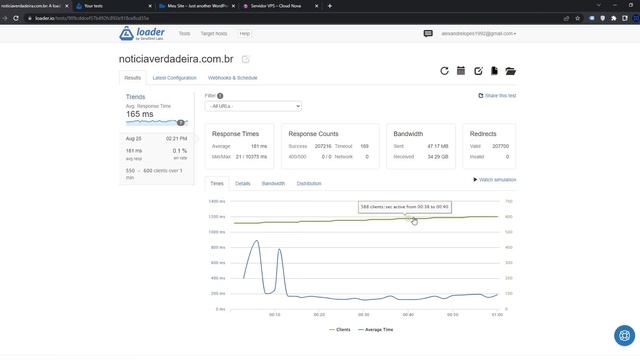The height and width of the screenshot is (360, 640).
Task: Reload page with browser refresh icon
Action: 16,18
